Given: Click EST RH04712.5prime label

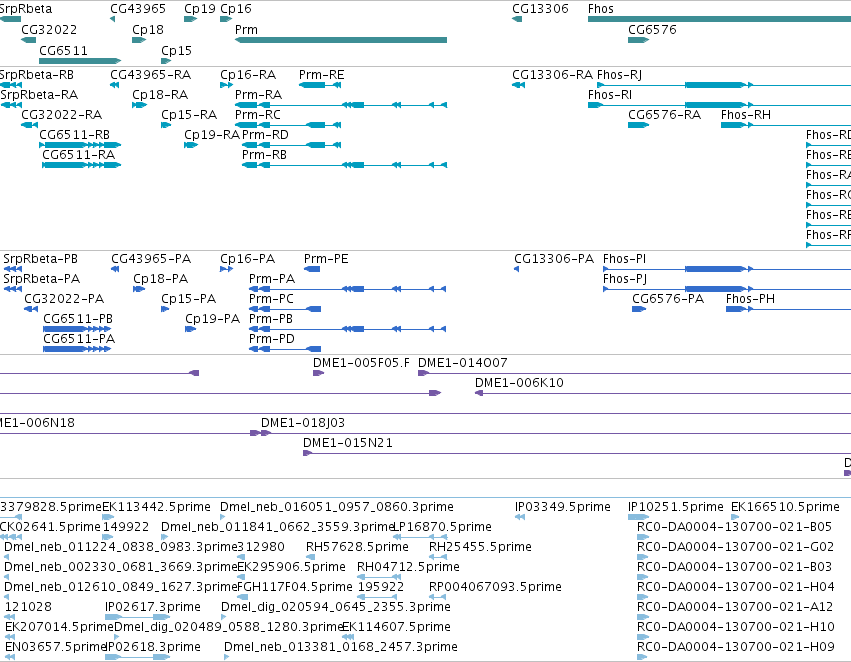Looking at the screenshot, I should 408,568.
